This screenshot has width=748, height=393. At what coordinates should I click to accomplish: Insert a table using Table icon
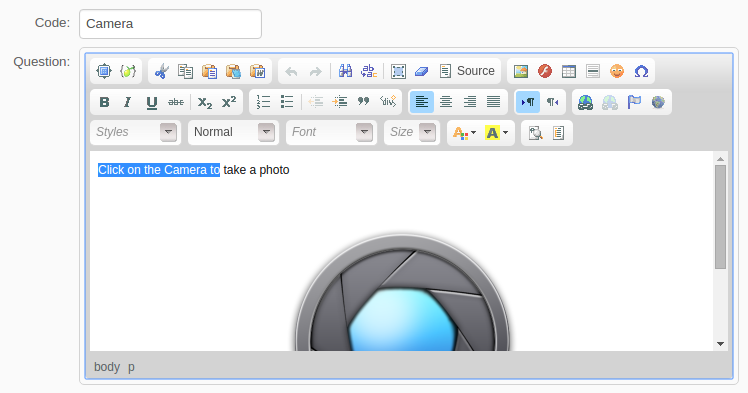click(569, 71)
